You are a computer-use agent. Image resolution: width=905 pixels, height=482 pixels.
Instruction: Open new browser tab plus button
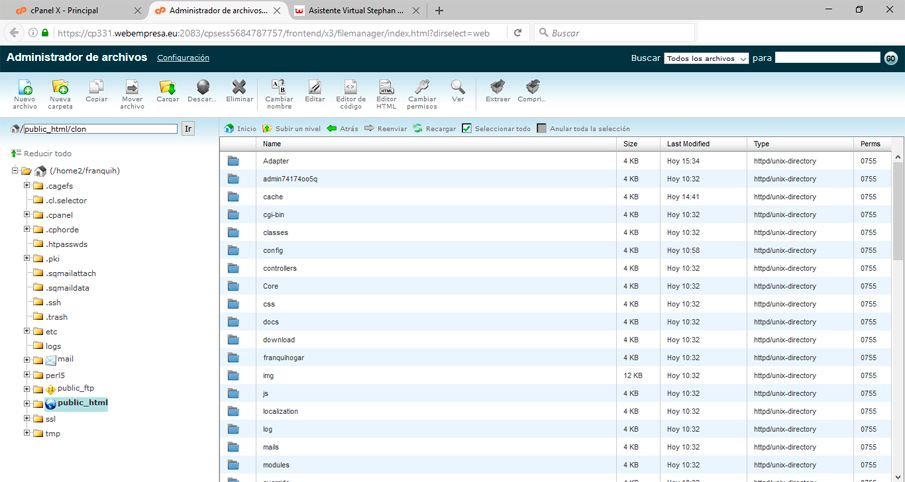439,10
